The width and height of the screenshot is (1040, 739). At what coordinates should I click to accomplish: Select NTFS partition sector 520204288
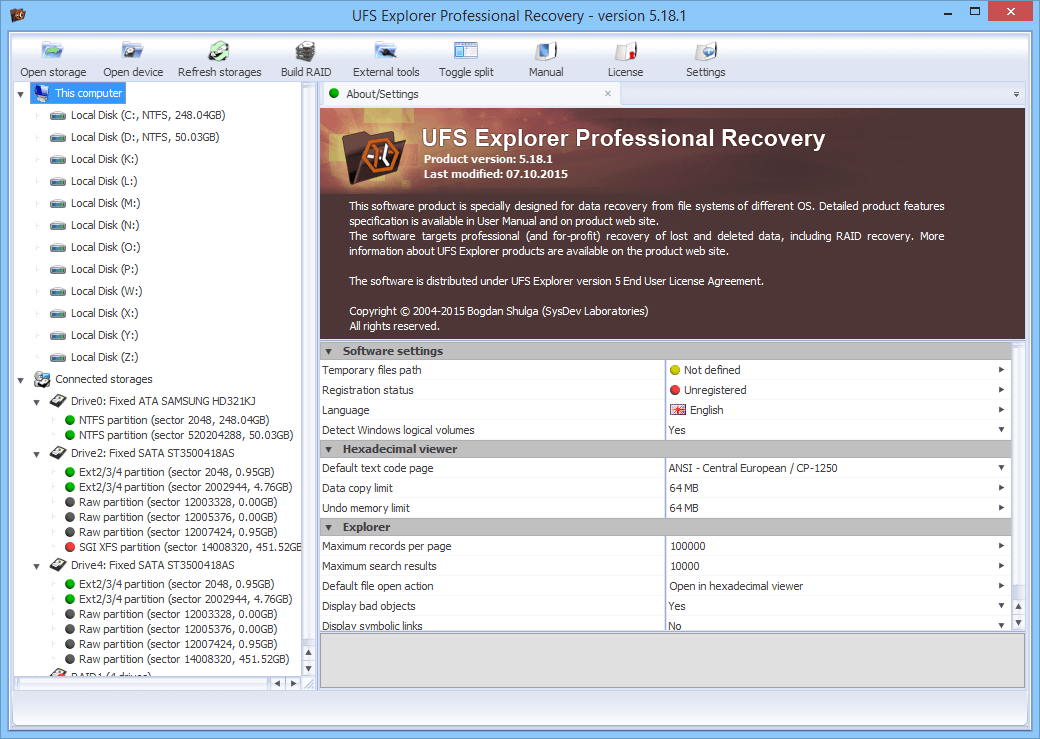[186, 435]
